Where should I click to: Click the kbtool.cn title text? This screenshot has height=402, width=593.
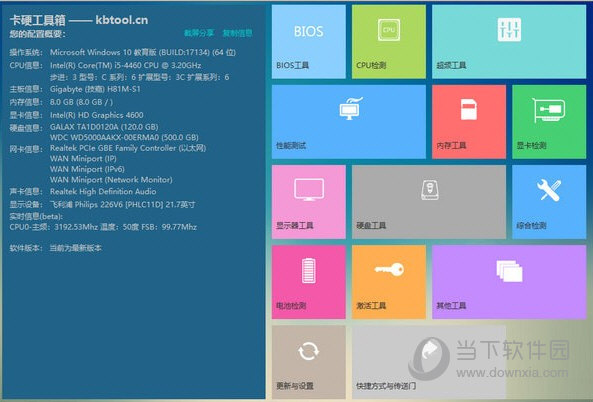(x=121, y=20)
